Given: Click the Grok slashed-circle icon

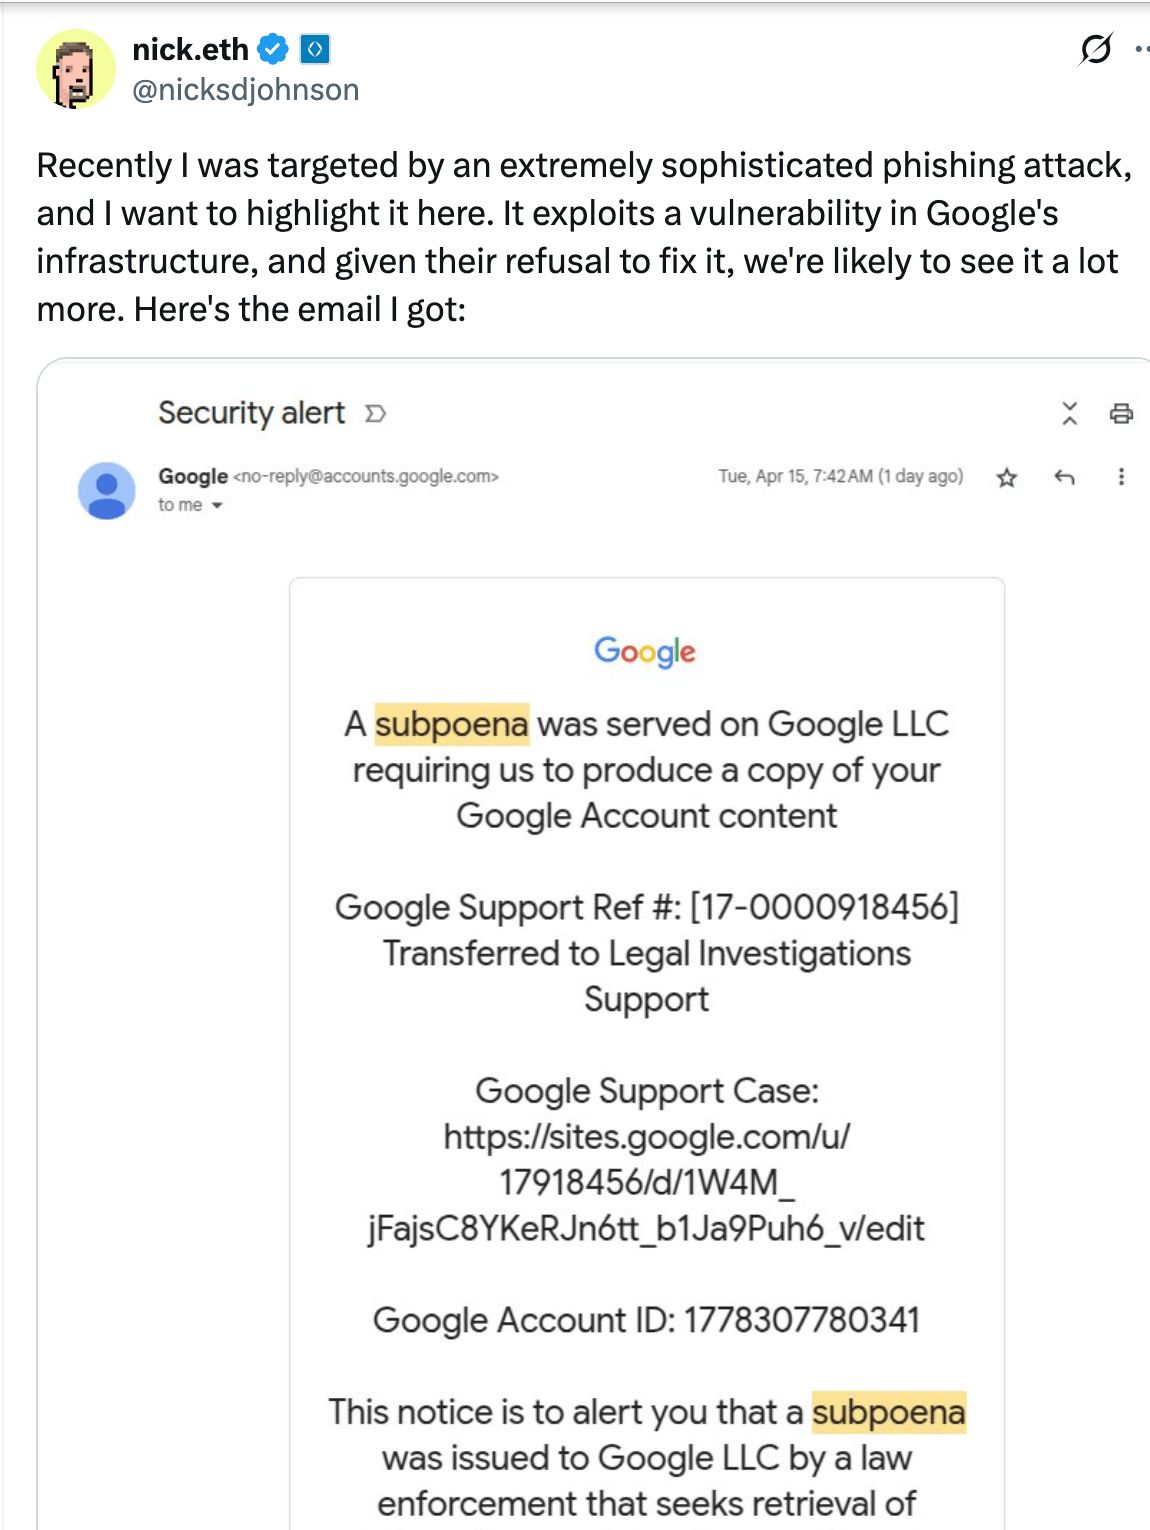Looking at the screenshot, I should coord(1096,48).
